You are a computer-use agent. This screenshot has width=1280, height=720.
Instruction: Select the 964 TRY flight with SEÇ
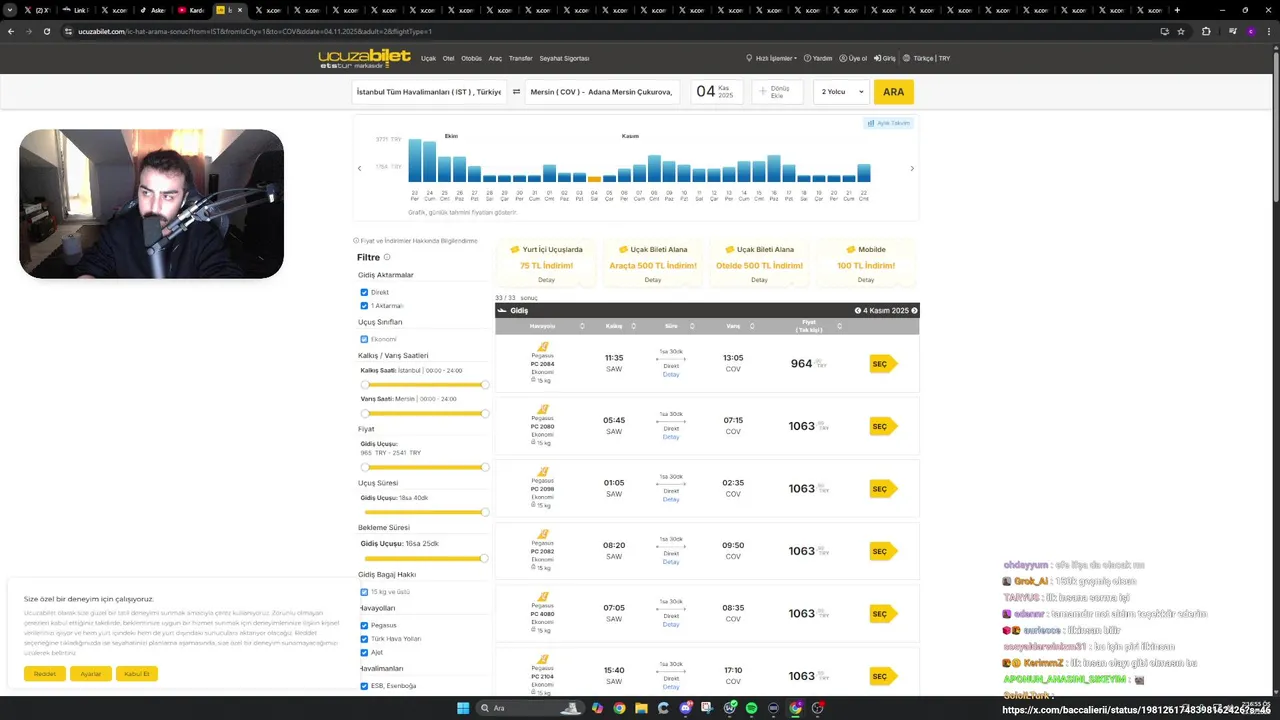pyautogui.click(x=882, y=364)
